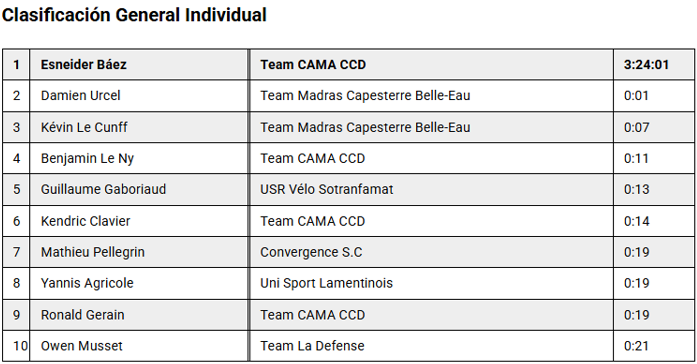Click Benjamin Le Ny's name
697x364 pixels.
click(x=87, y=158)
